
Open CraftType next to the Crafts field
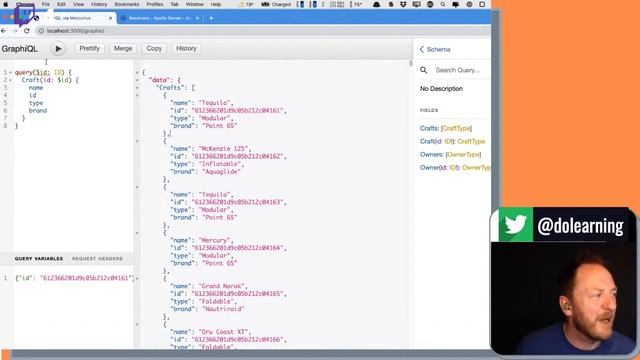click(x=456, y=128)
